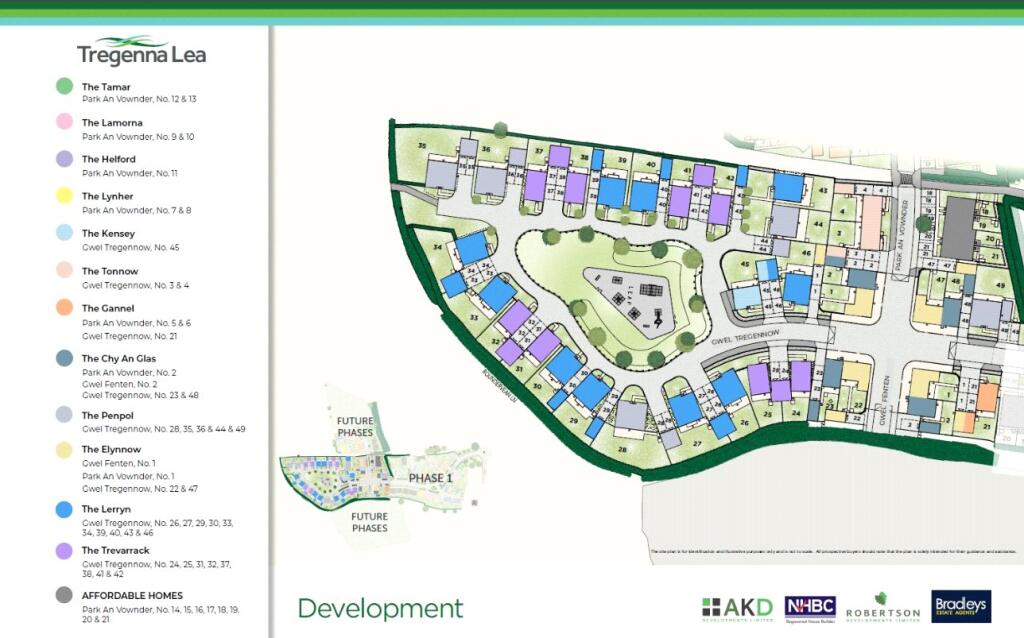Pick The Gannel orange legend circle
1024x638 pixels.
(65, 307)
